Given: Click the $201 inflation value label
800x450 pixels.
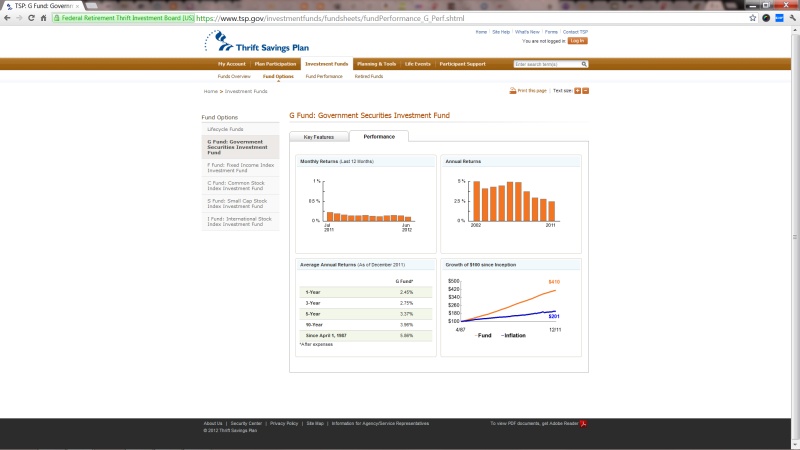Looking at the screenshot, I should [554, 316].
